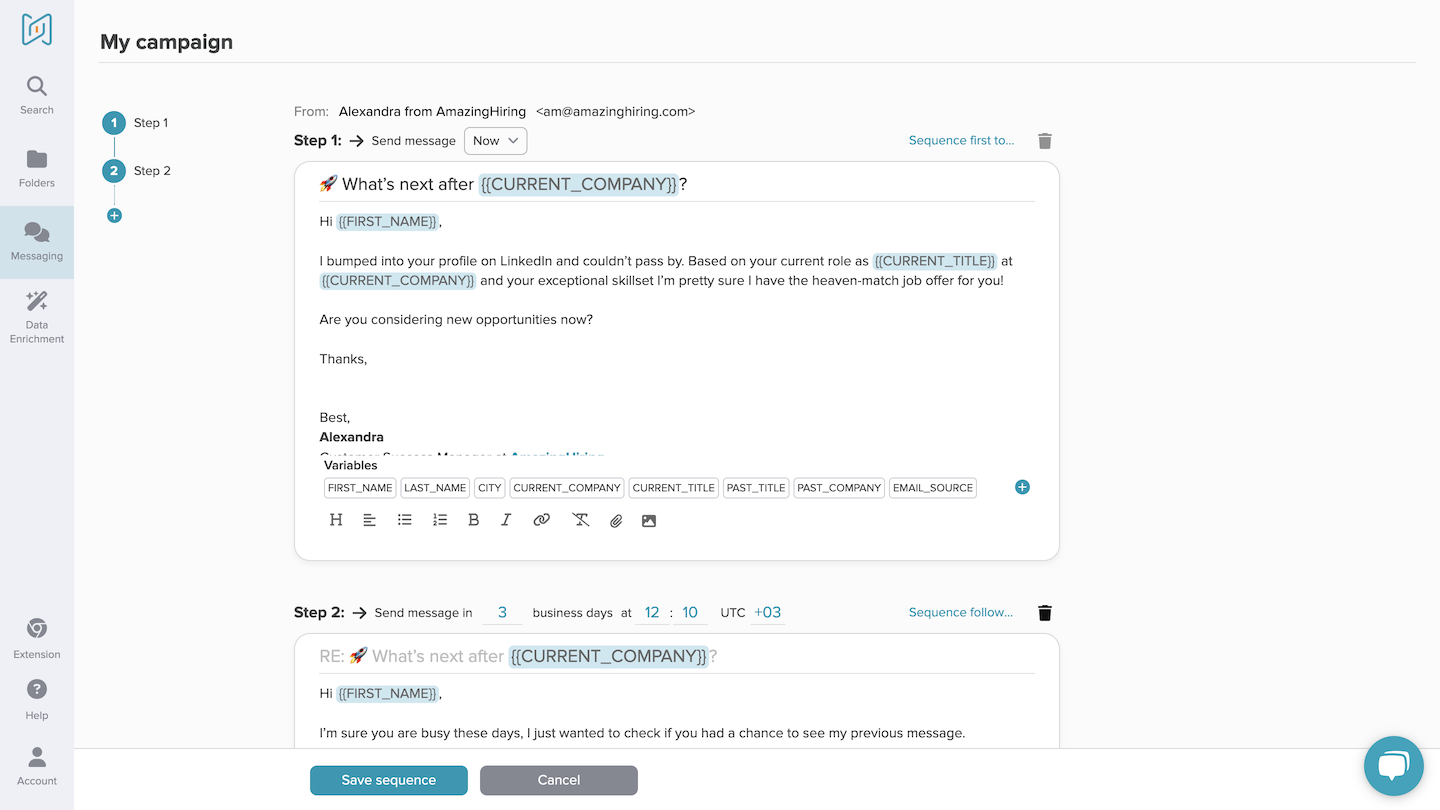This screenshot has height=810, width=1440.
Task: Open the Now send-time dropdown
Action: (495, 141)
